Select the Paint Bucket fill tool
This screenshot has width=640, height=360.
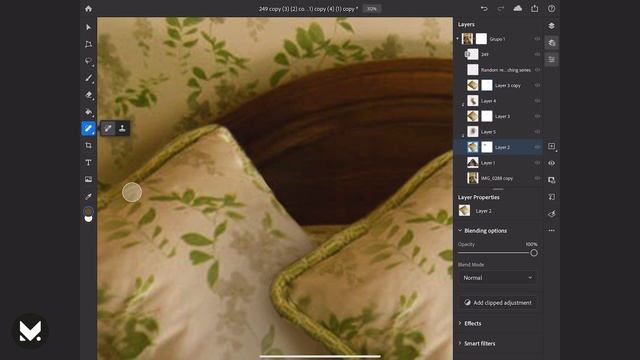point(89,111)
